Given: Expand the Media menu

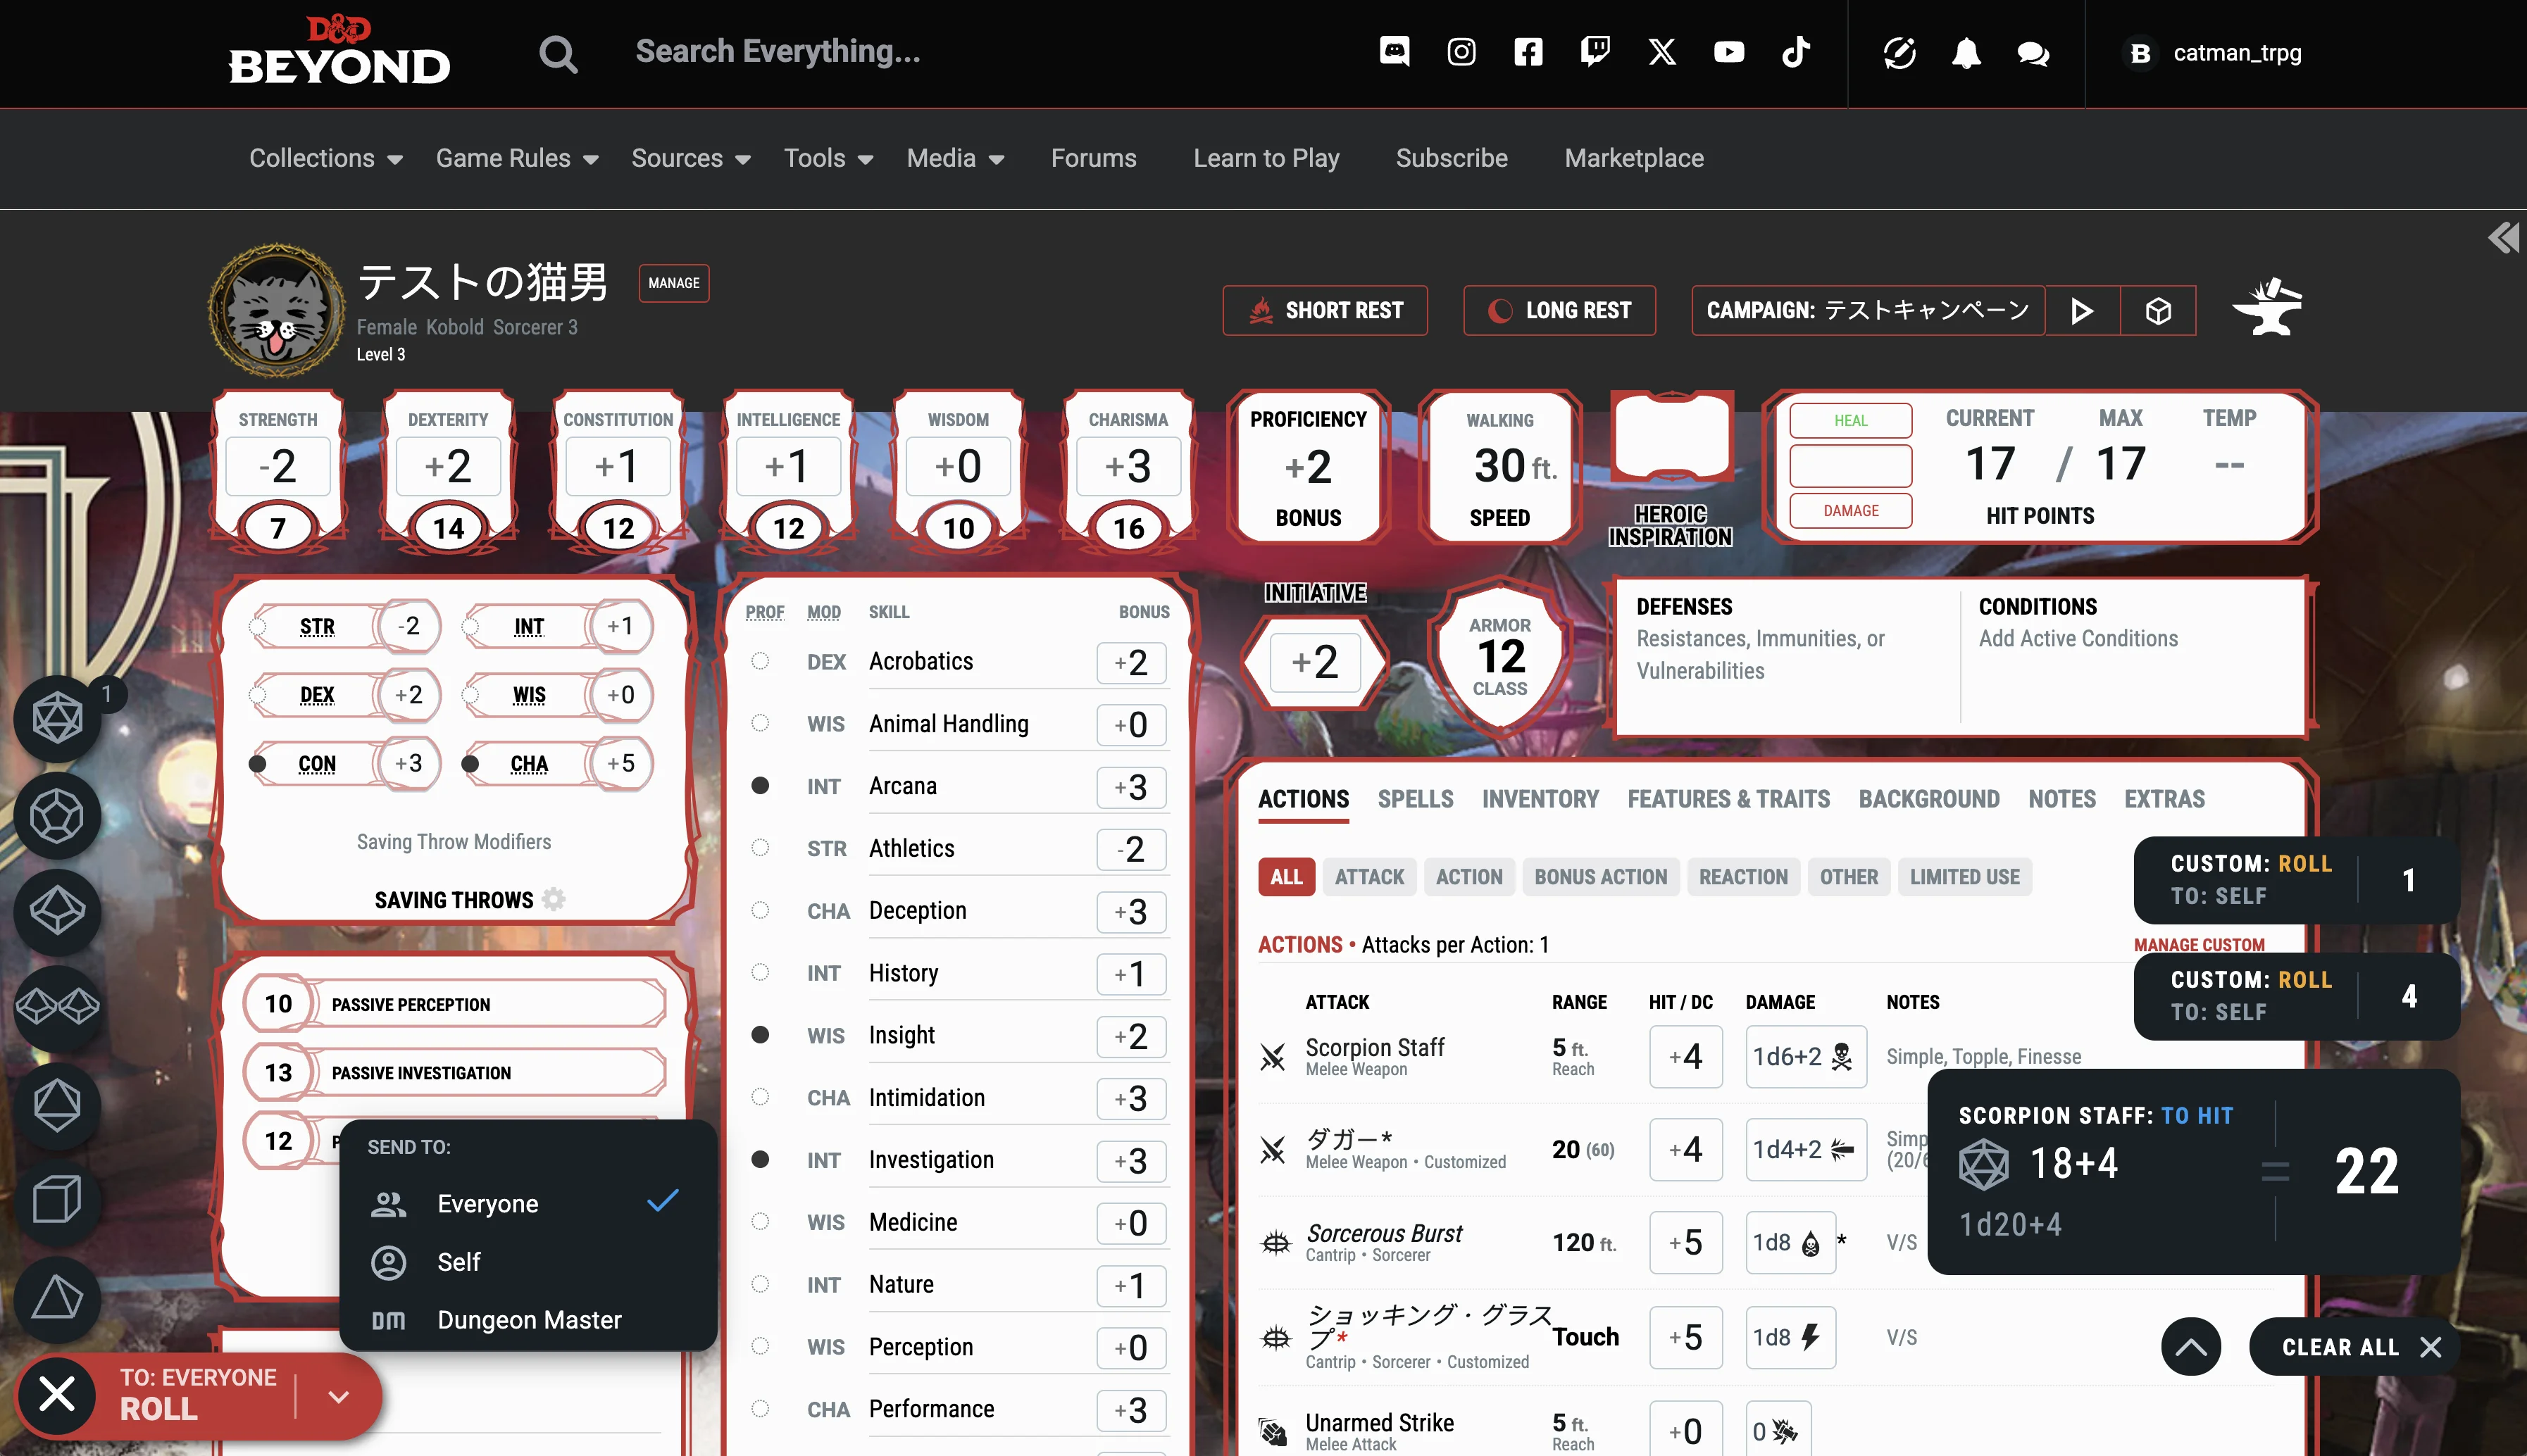Looking at the screenshot, I should point(955,158).
